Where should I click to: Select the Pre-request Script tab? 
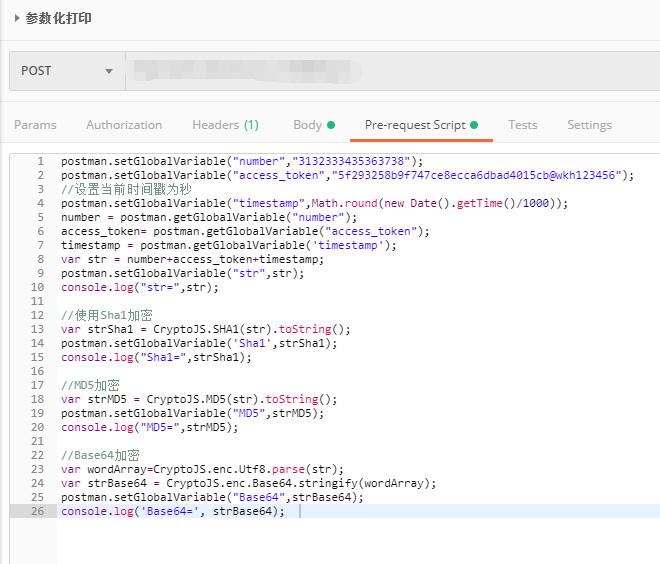coord(421,125)
